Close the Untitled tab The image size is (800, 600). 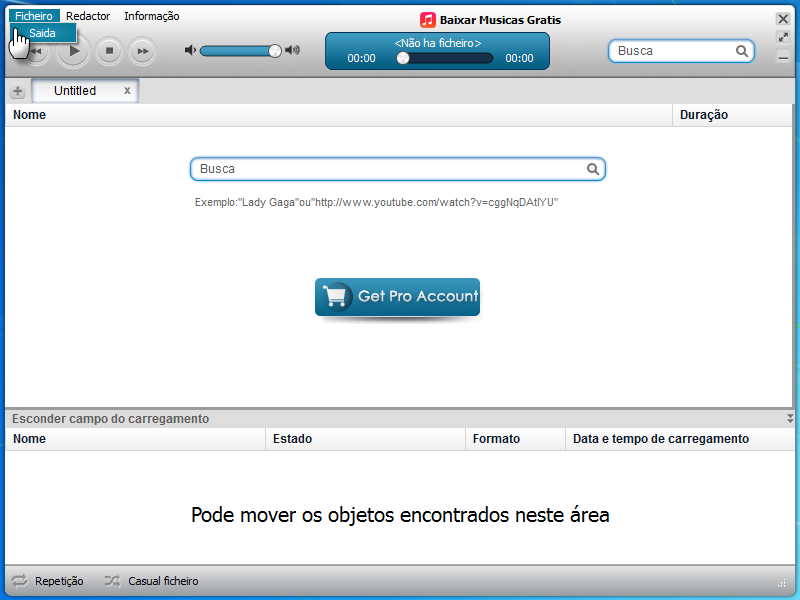point(127,90)
